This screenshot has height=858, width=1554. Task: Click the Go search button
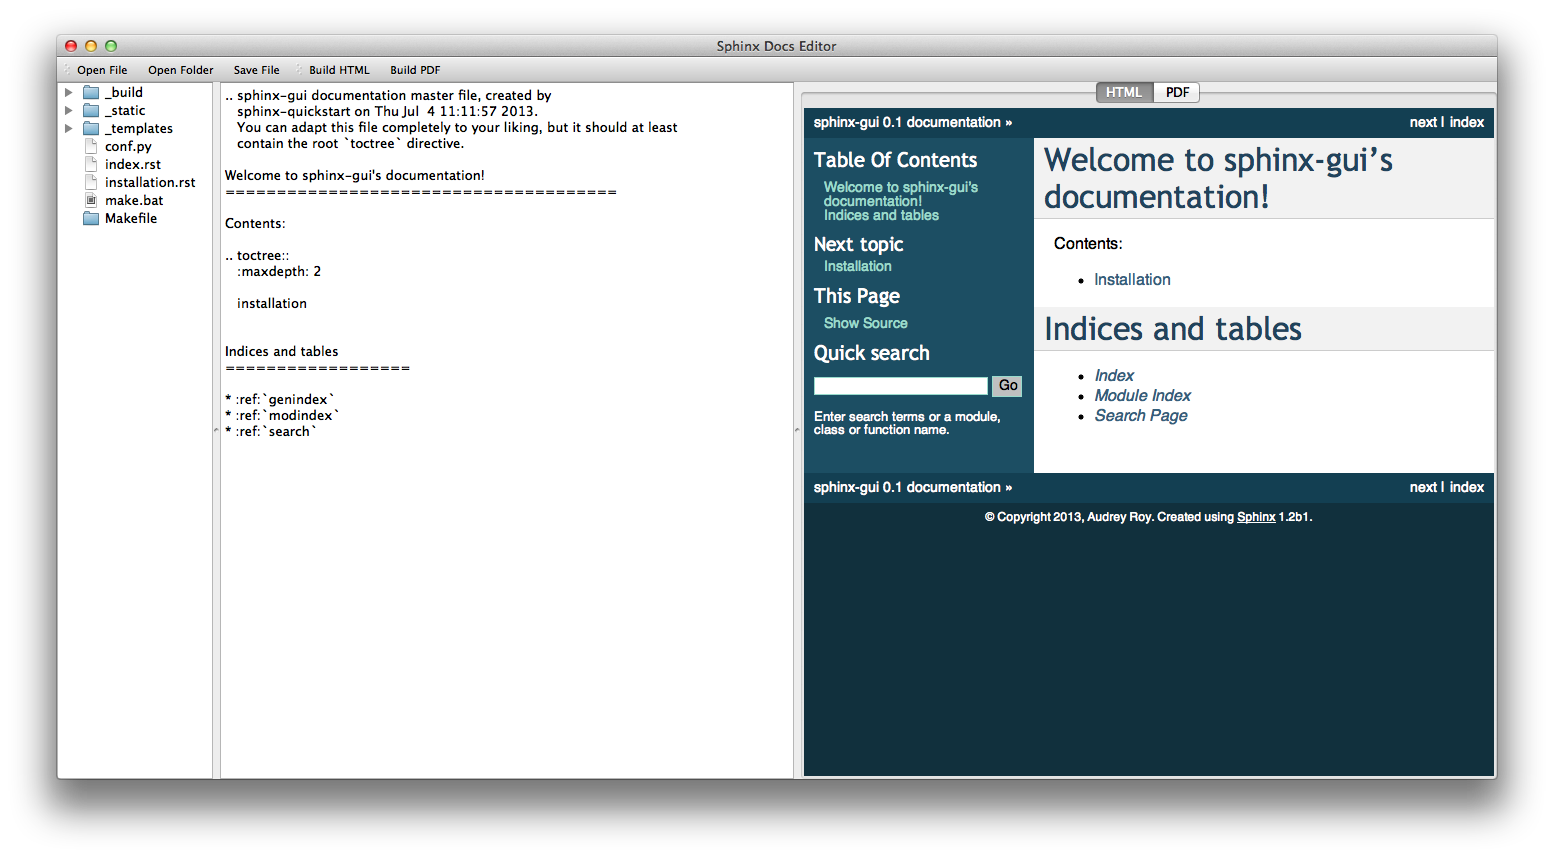tap(1007, 386)
